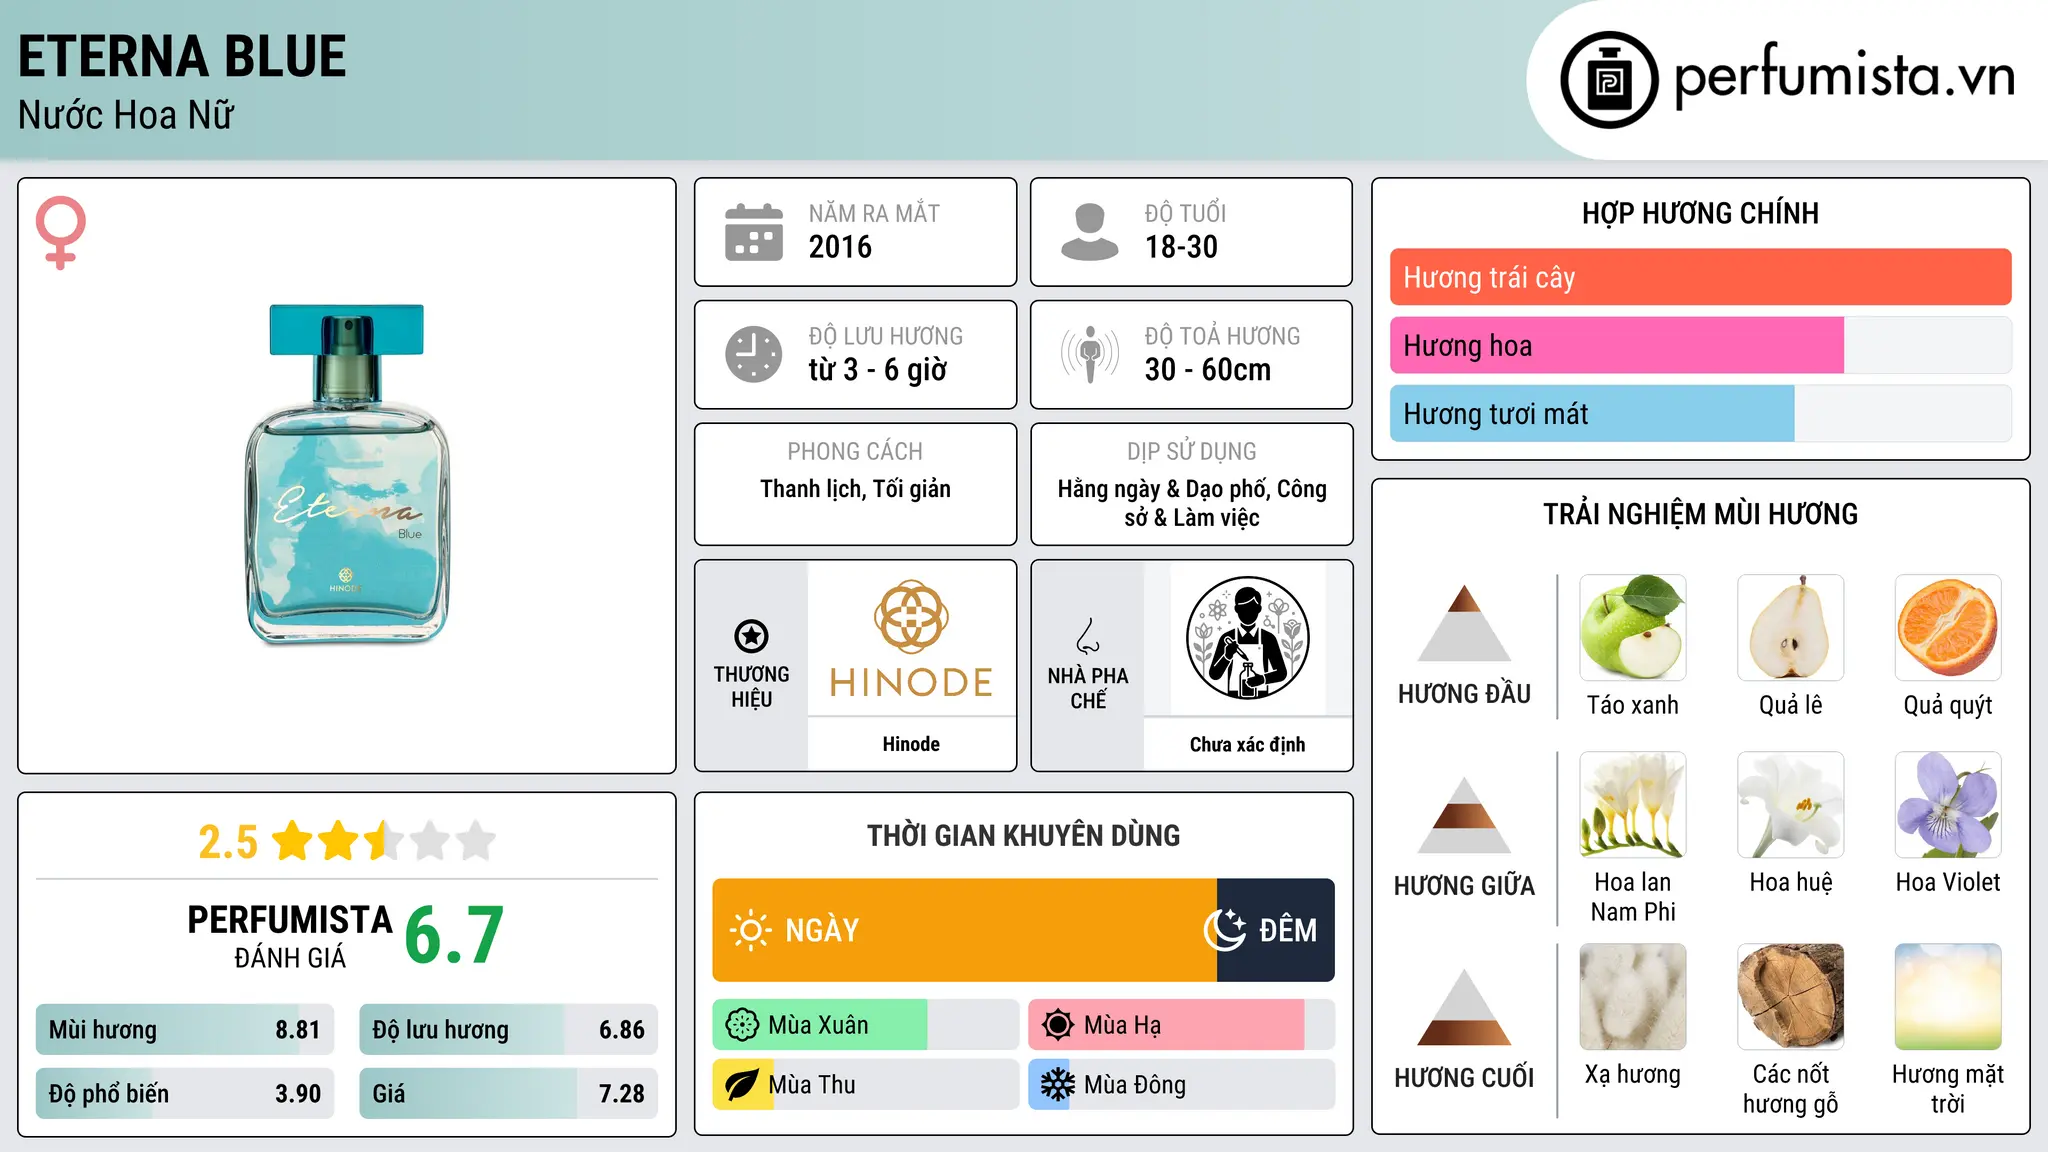Click the snowflake icon for Mùa Đông
2048x1152 pixels.
(1057, 1085)
